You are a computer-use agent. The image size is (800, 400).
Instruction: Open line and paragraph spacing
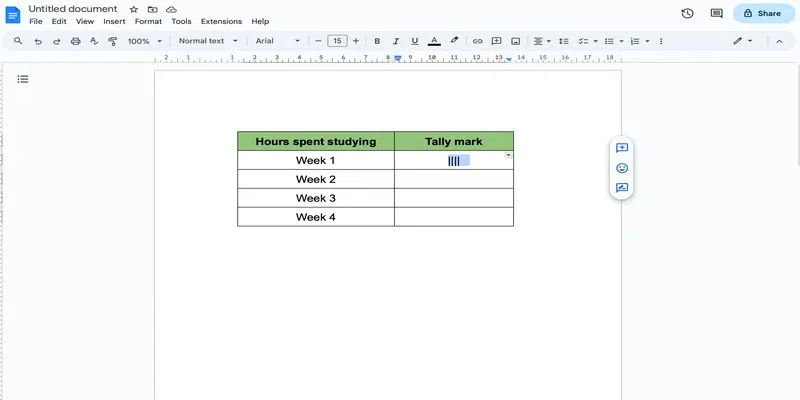click(563, 41)
